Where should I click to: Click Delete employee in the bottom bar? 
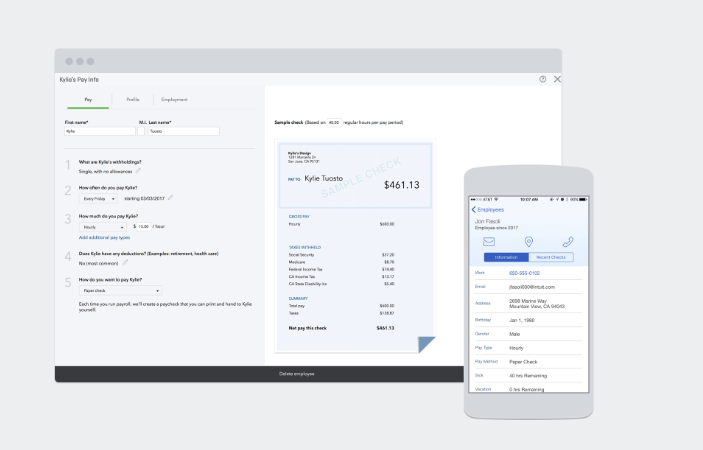click(297, 374)
